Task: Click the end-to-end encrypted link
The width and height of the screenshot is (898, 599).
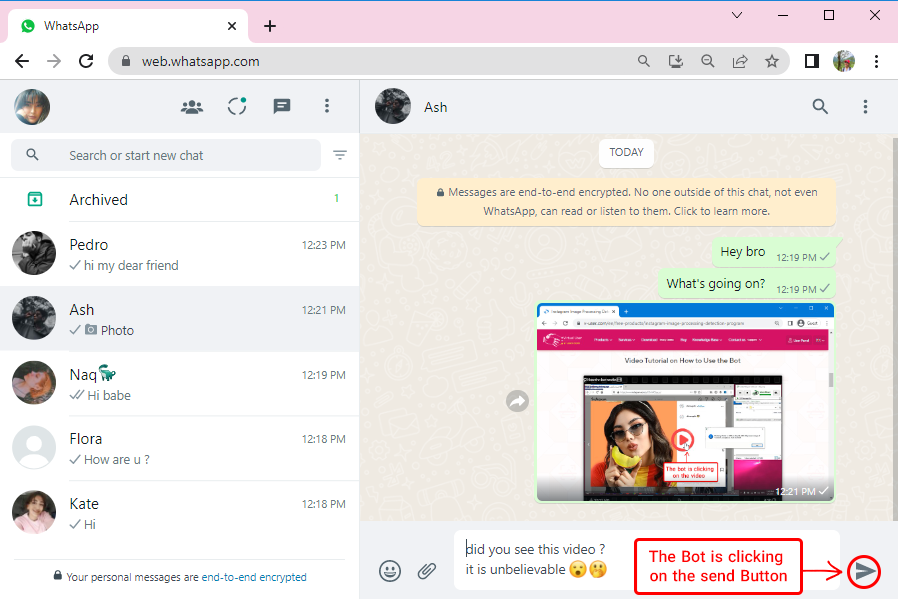Action: (254, 577)
